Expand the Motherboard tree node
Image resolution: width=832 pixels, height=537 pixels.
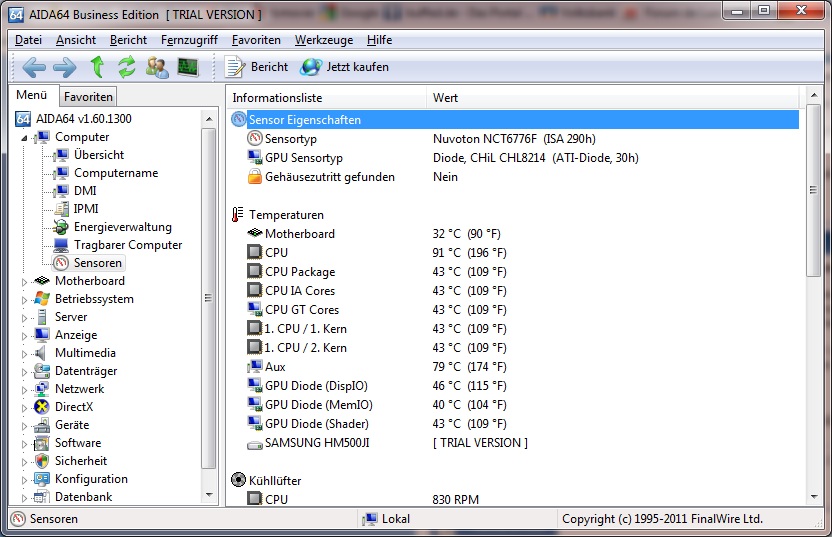(24, 282)
